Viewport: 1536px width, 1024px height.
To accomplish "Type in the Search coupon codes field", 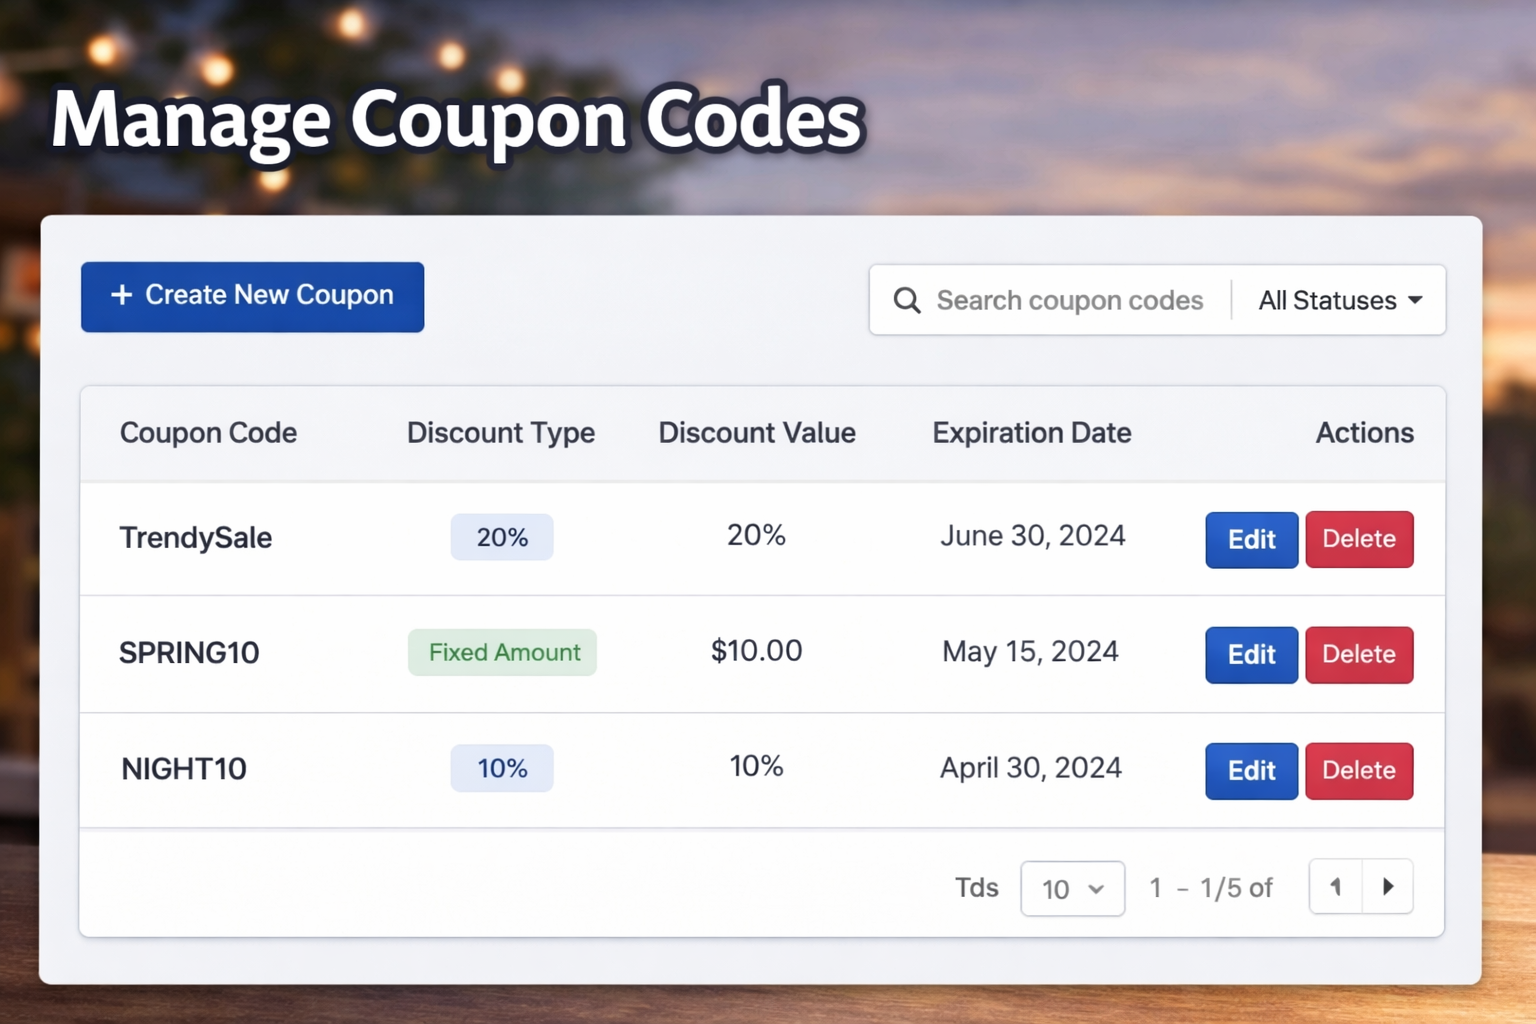I will [x=1069, y=300].
